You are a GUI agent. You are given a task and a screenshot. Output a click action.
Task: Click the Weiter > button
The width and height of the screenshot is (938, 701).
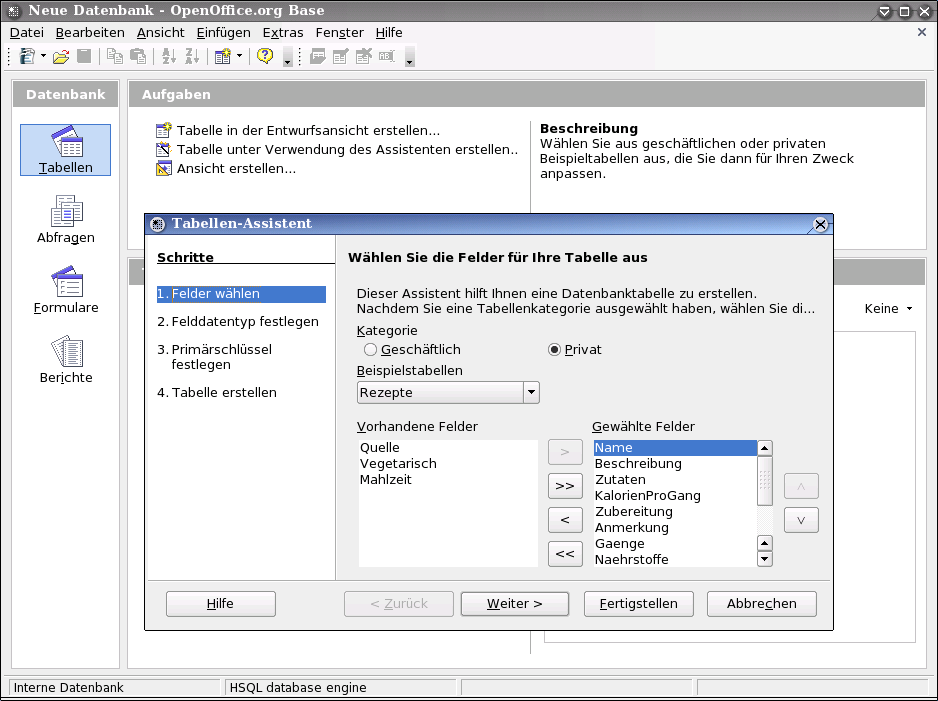pos(514,604)
